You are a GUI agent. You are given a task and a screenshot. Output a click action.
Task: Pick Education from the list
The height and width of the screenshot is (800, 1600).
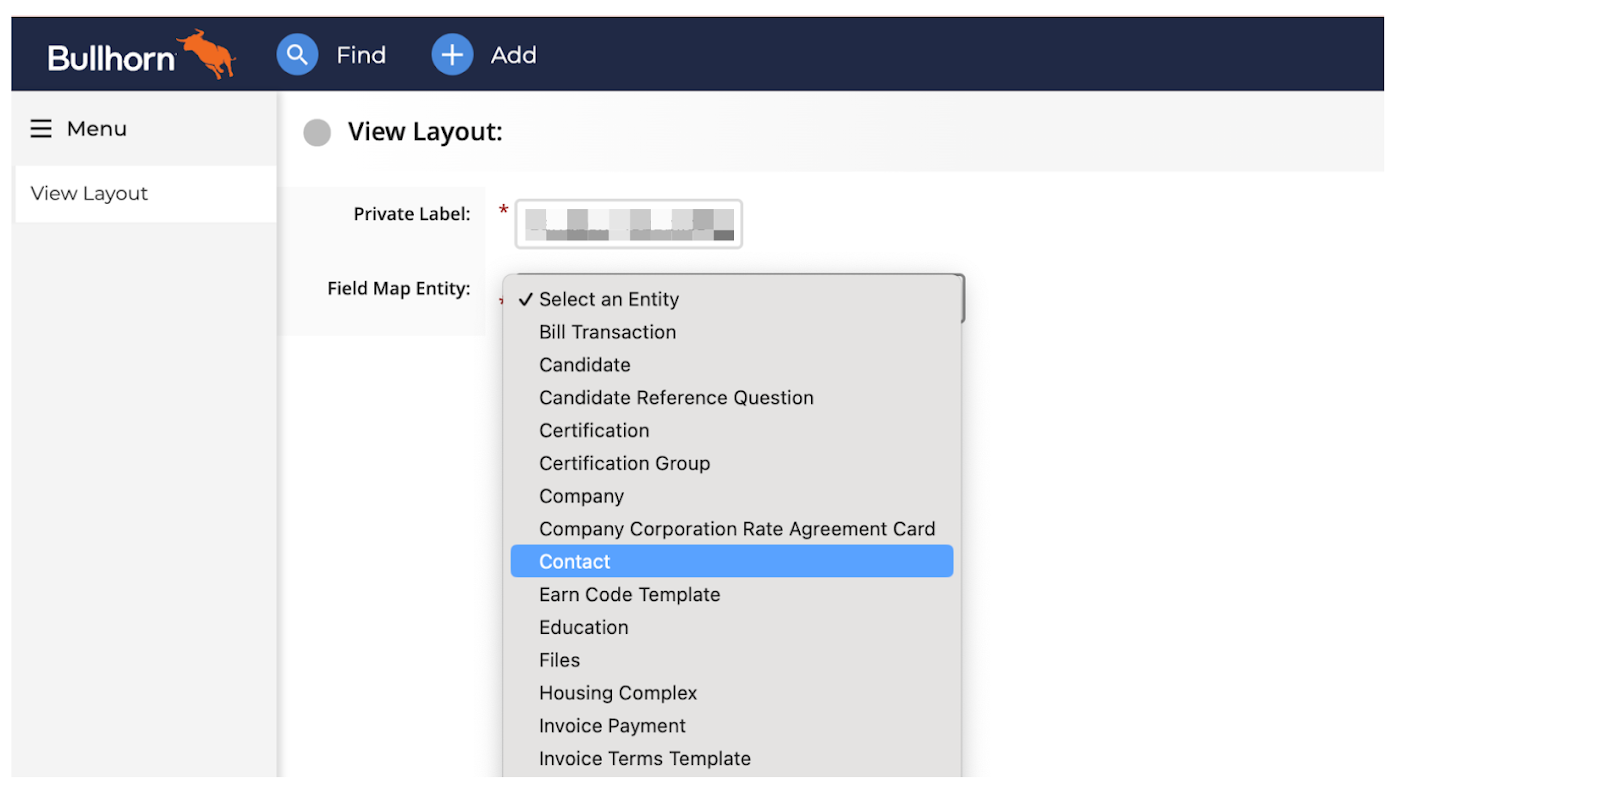[x=583, y=628]
